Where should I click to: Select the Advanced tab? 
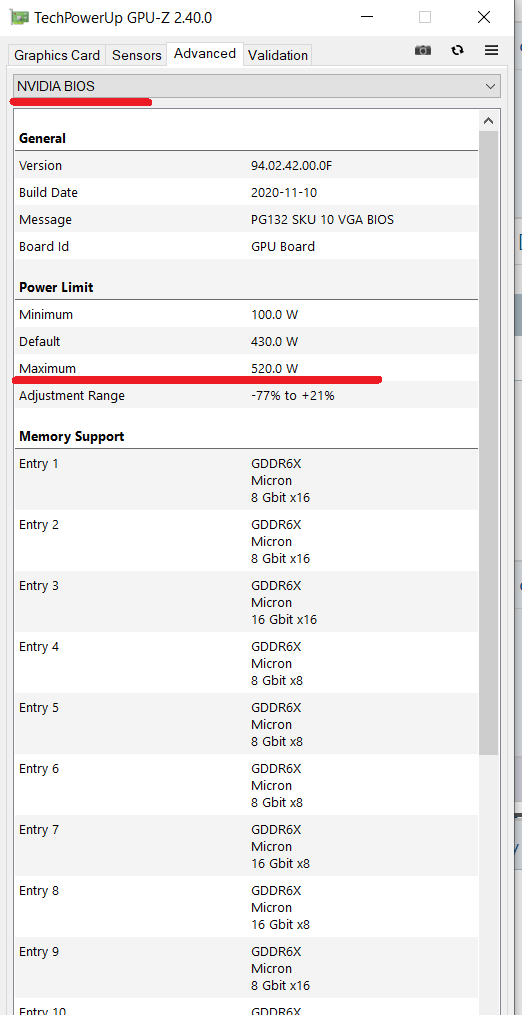205,54
